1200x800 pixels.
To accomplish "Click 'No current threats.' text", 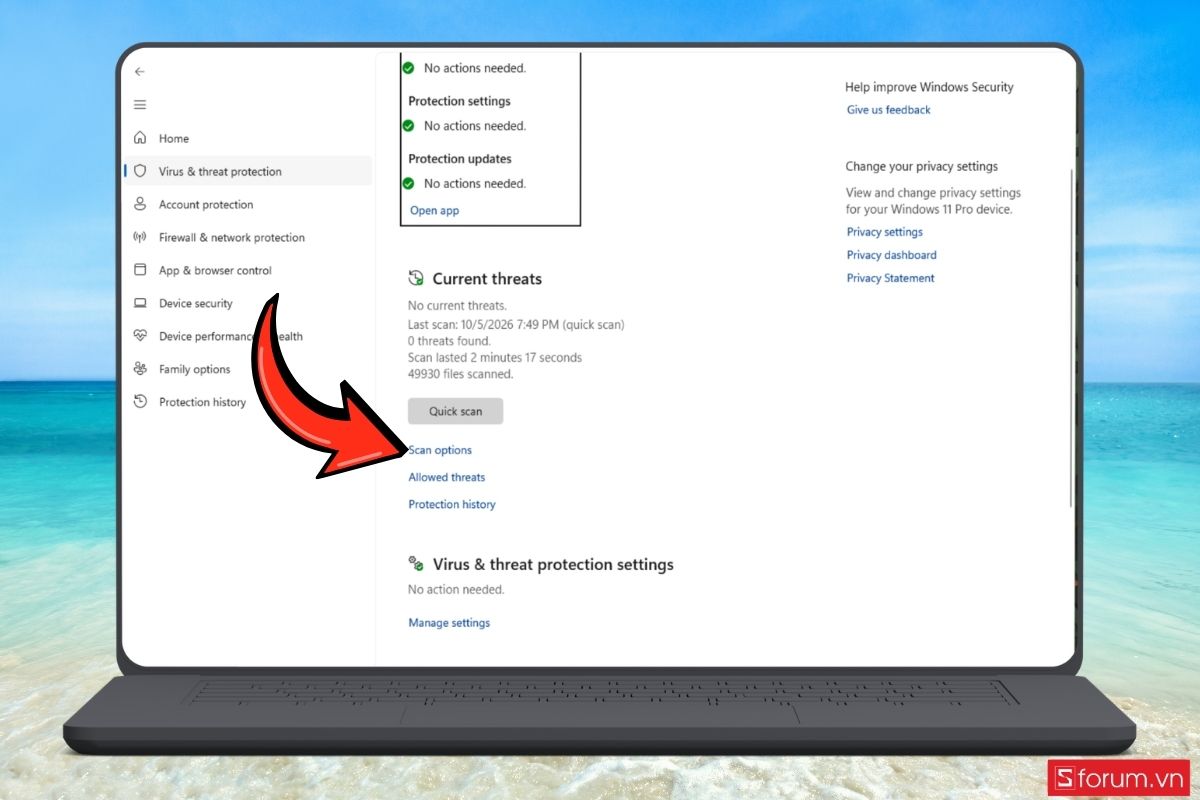I will click(x=458, y=305).
